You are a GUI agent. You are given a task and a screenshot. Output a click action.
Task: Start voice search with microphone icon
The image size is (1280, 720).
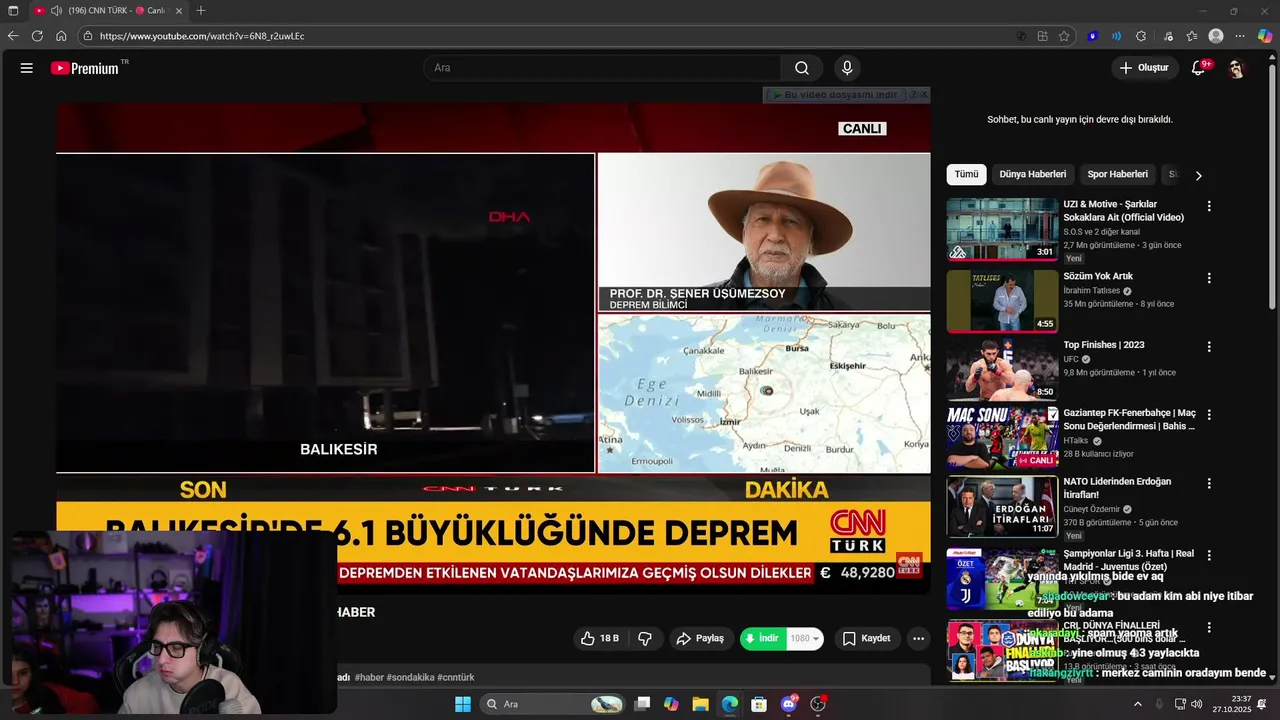(x=847, y=68)
